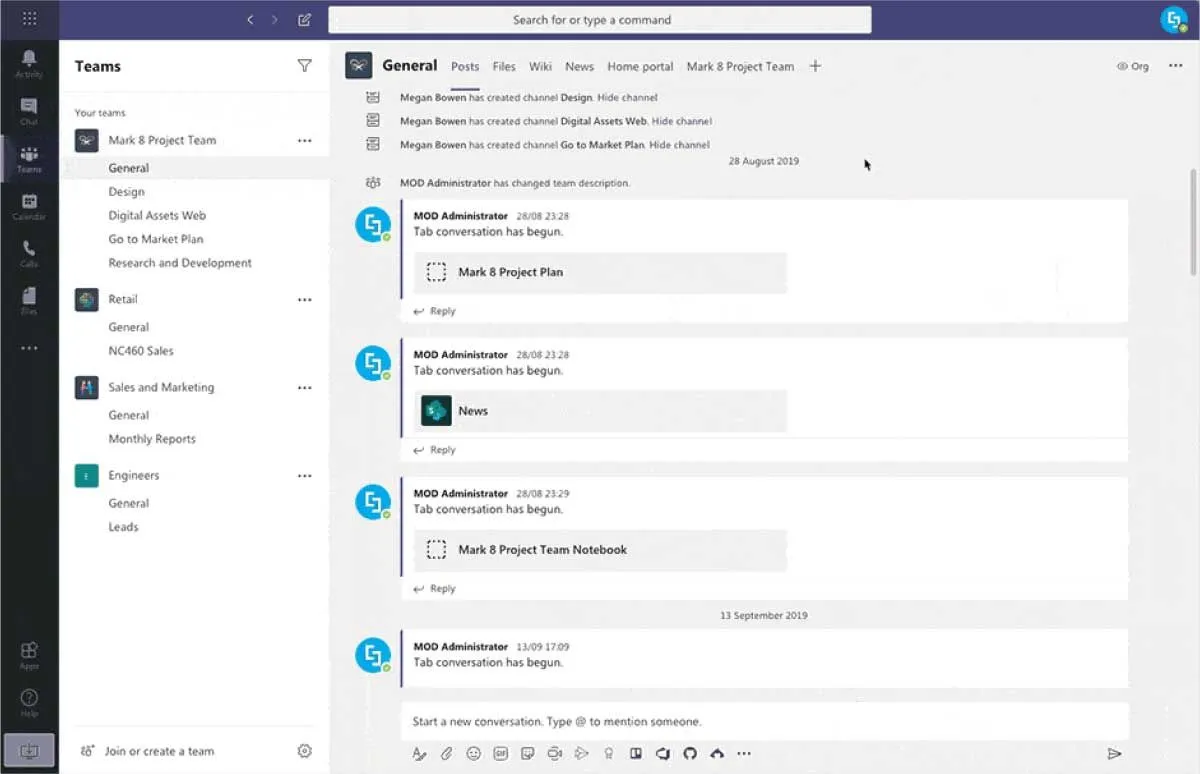Click the Stream icon in compose toolbar
Viewport: 1200px width, 774px height.
coord(581,753)
